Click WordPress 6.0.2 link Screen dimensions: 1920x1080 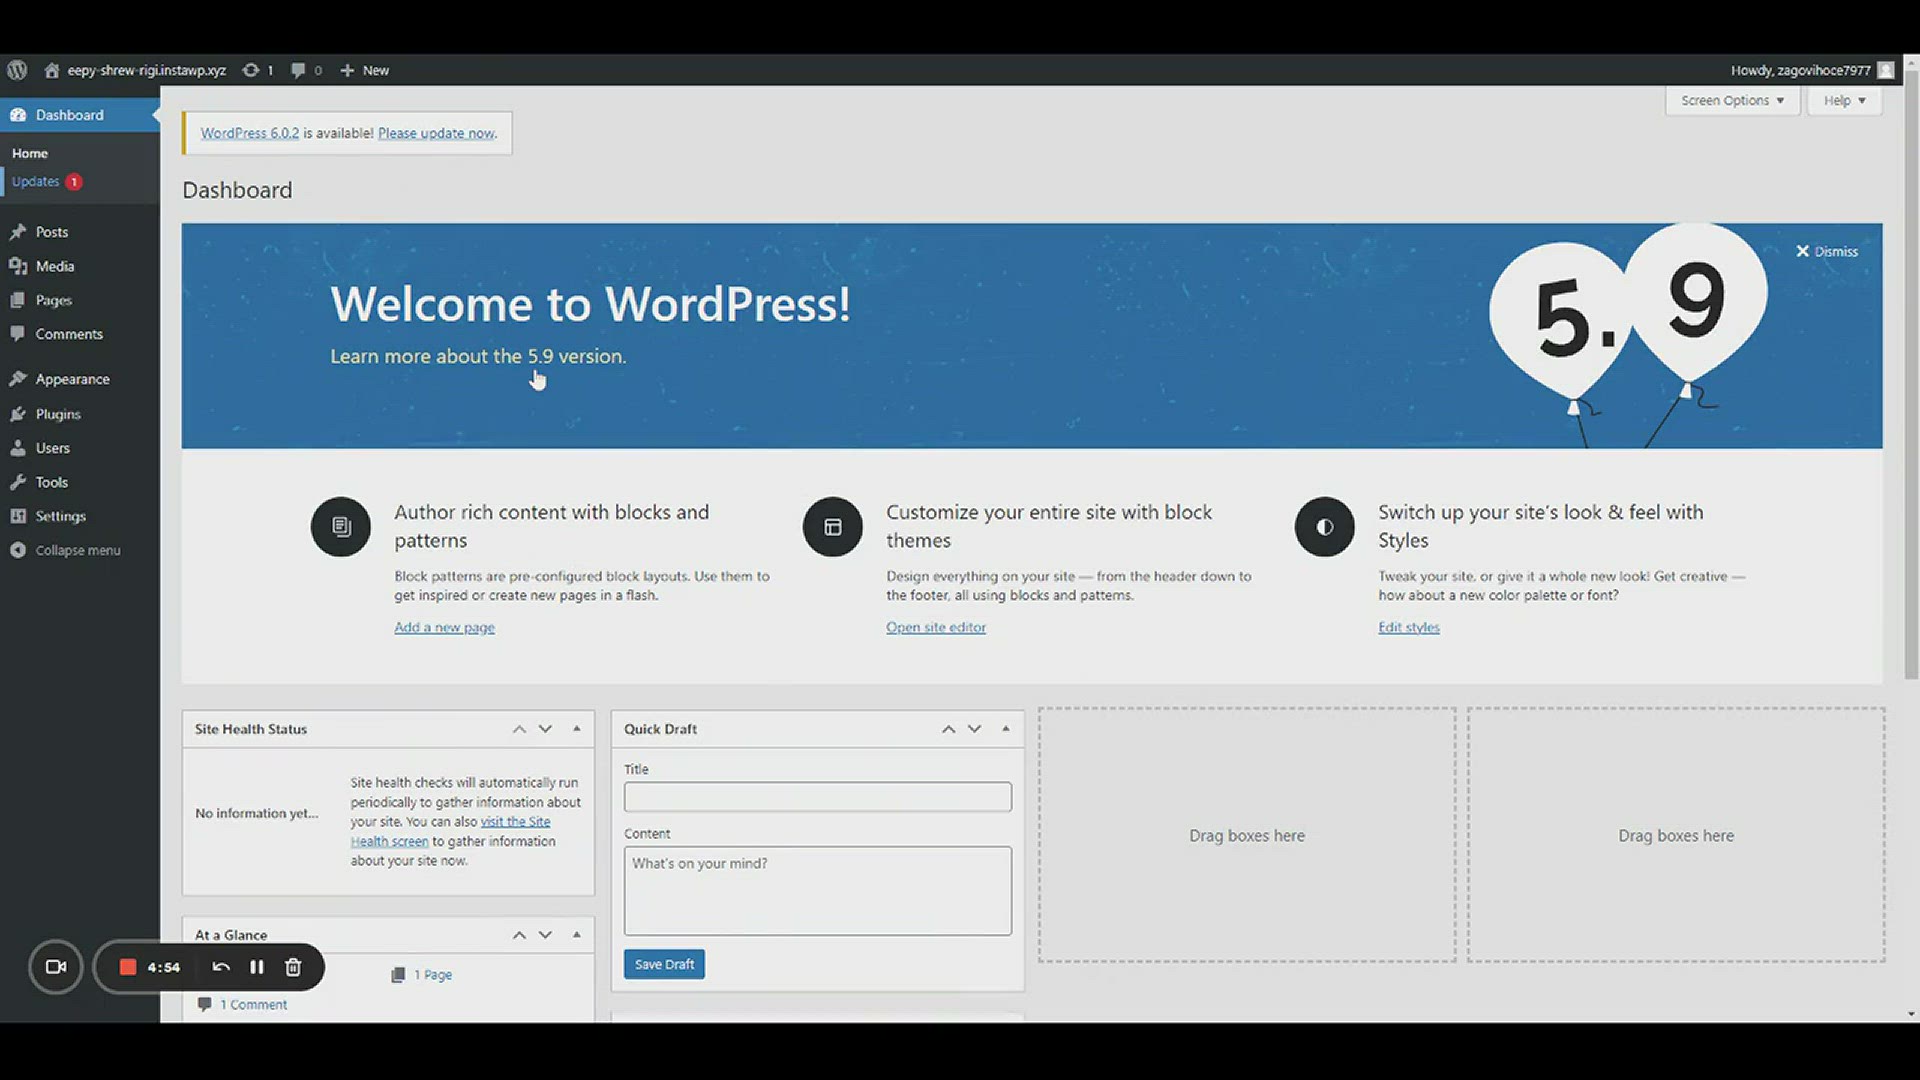coord(250,133)
